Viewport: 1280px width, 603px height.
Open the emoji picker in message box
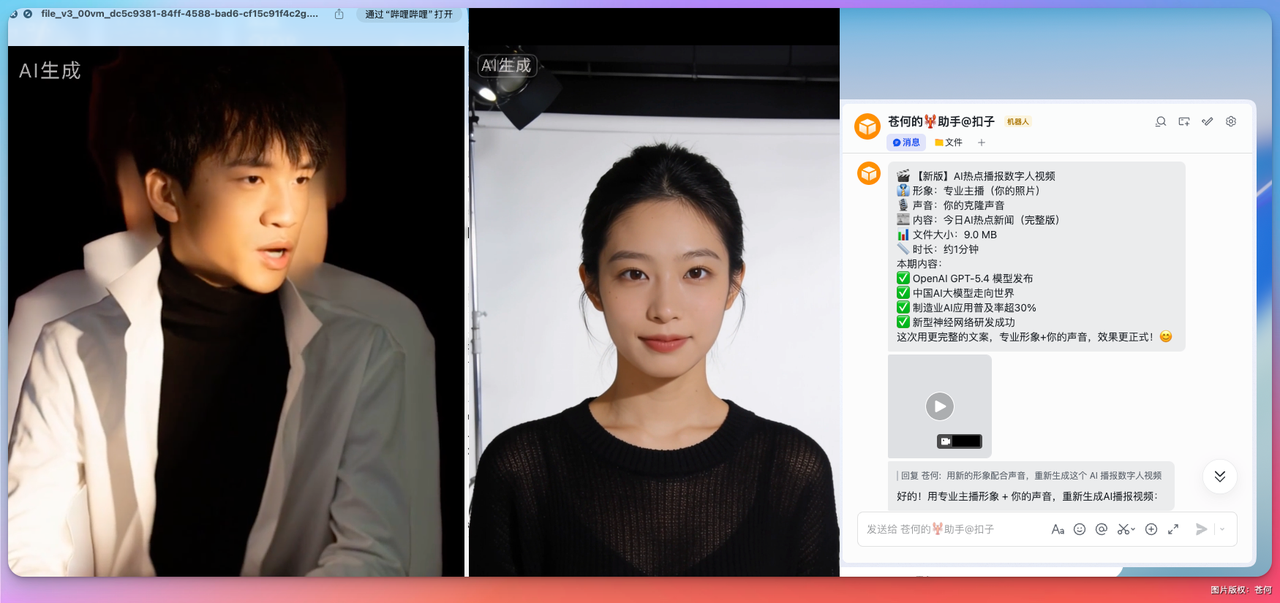click(1080, 529)
